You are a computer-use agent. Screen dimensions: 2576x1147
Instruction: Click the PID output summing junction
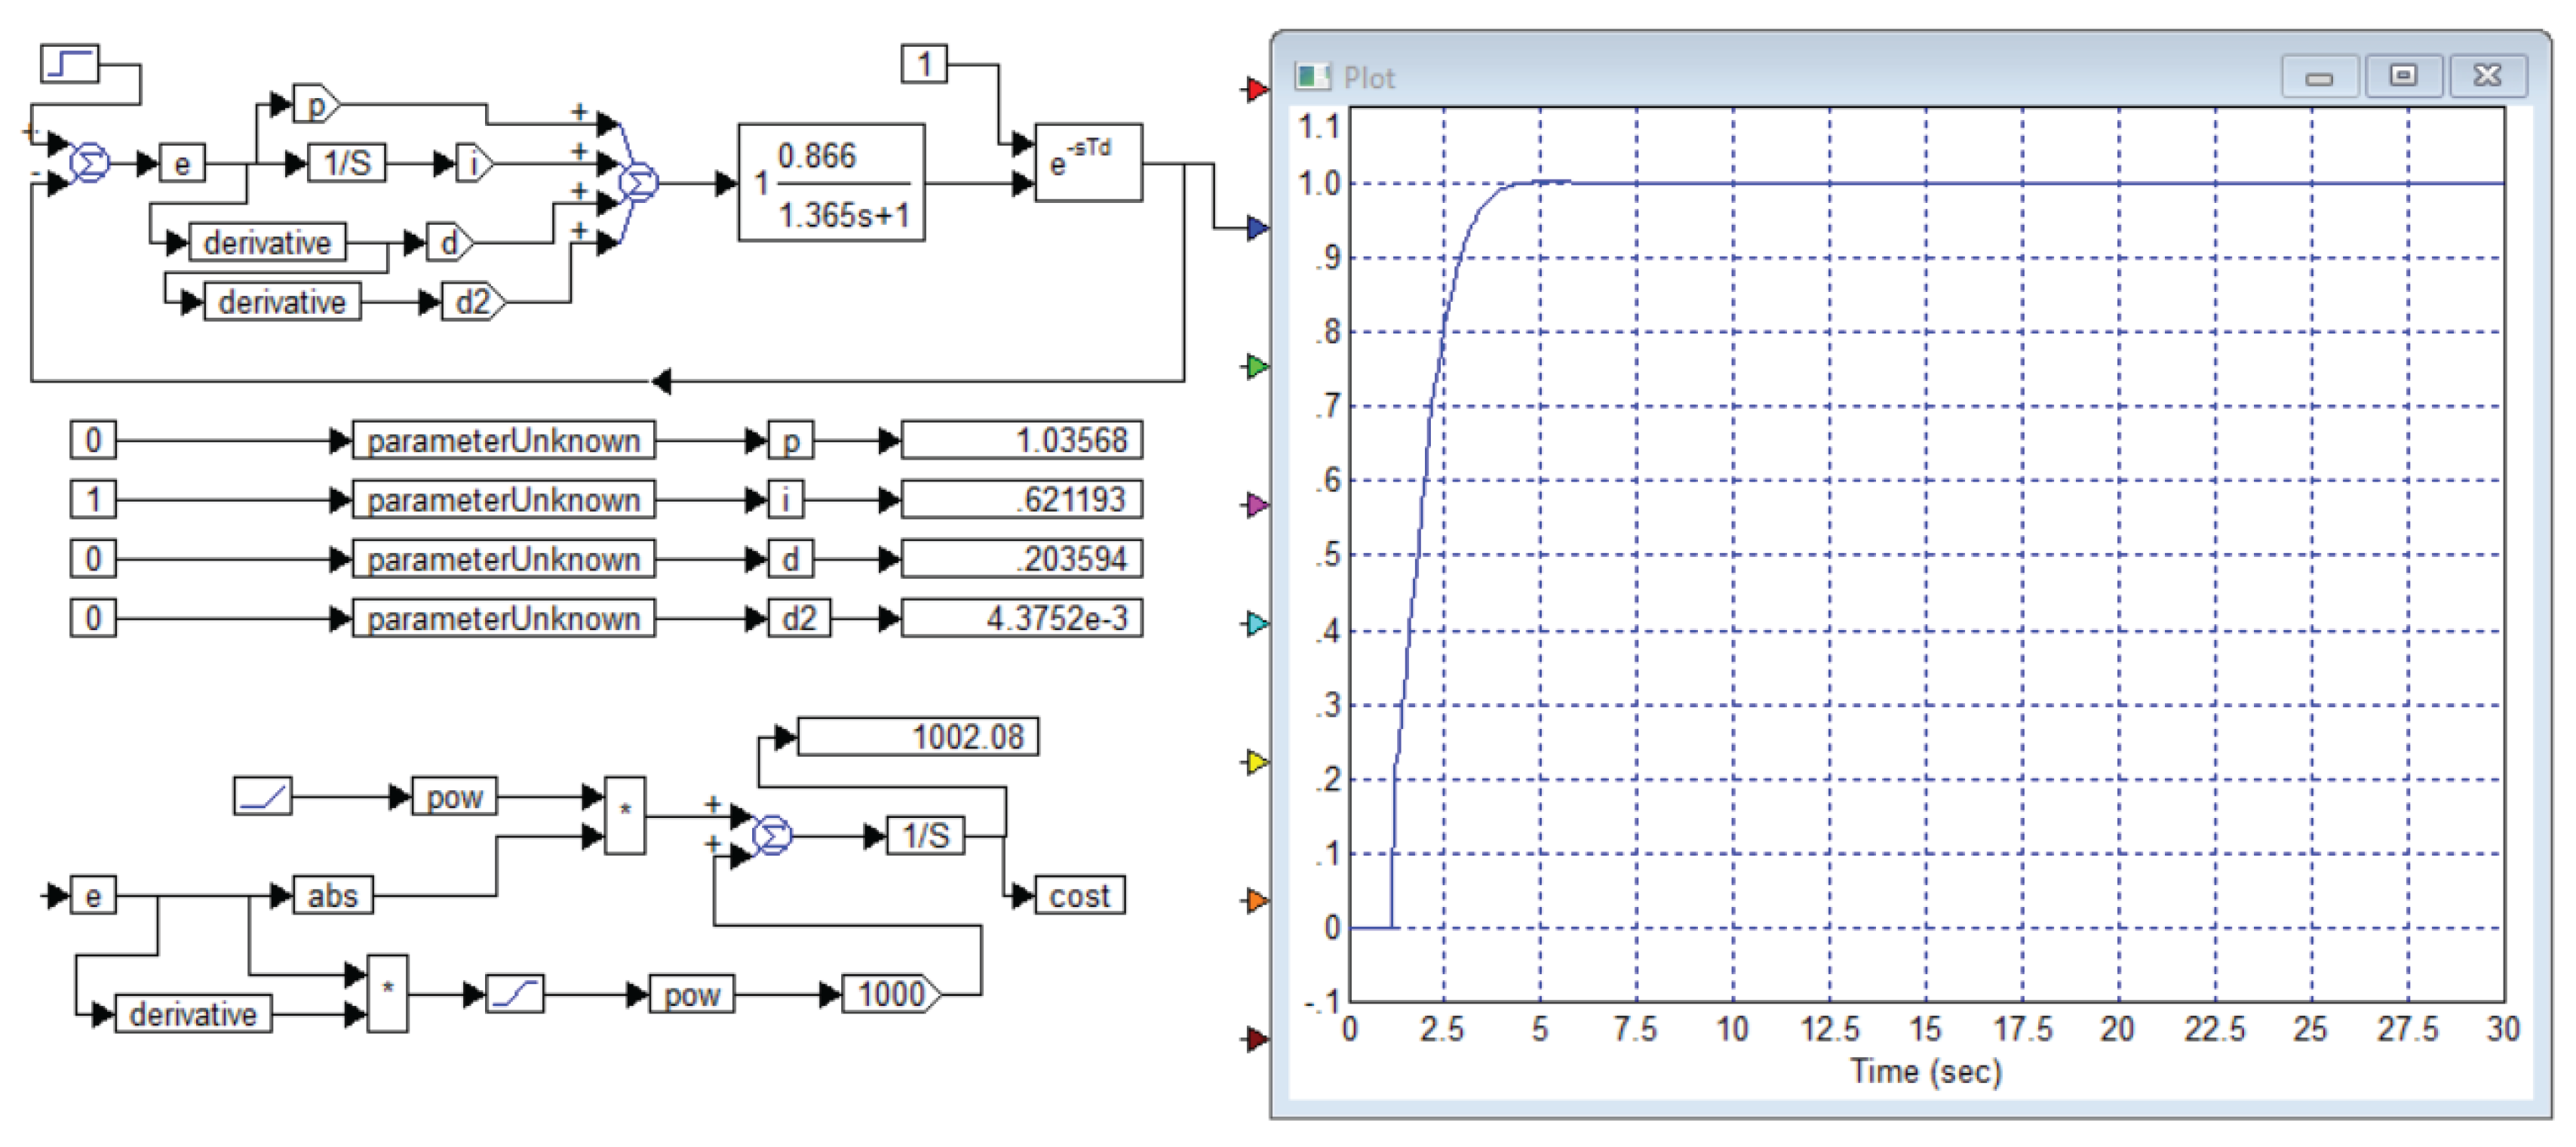(x=638, y=183)
